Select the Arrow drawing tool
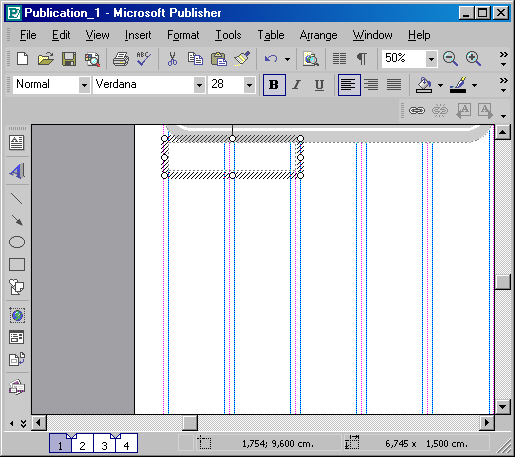Viewport: 515px width, 457px height. click(17, 220)
